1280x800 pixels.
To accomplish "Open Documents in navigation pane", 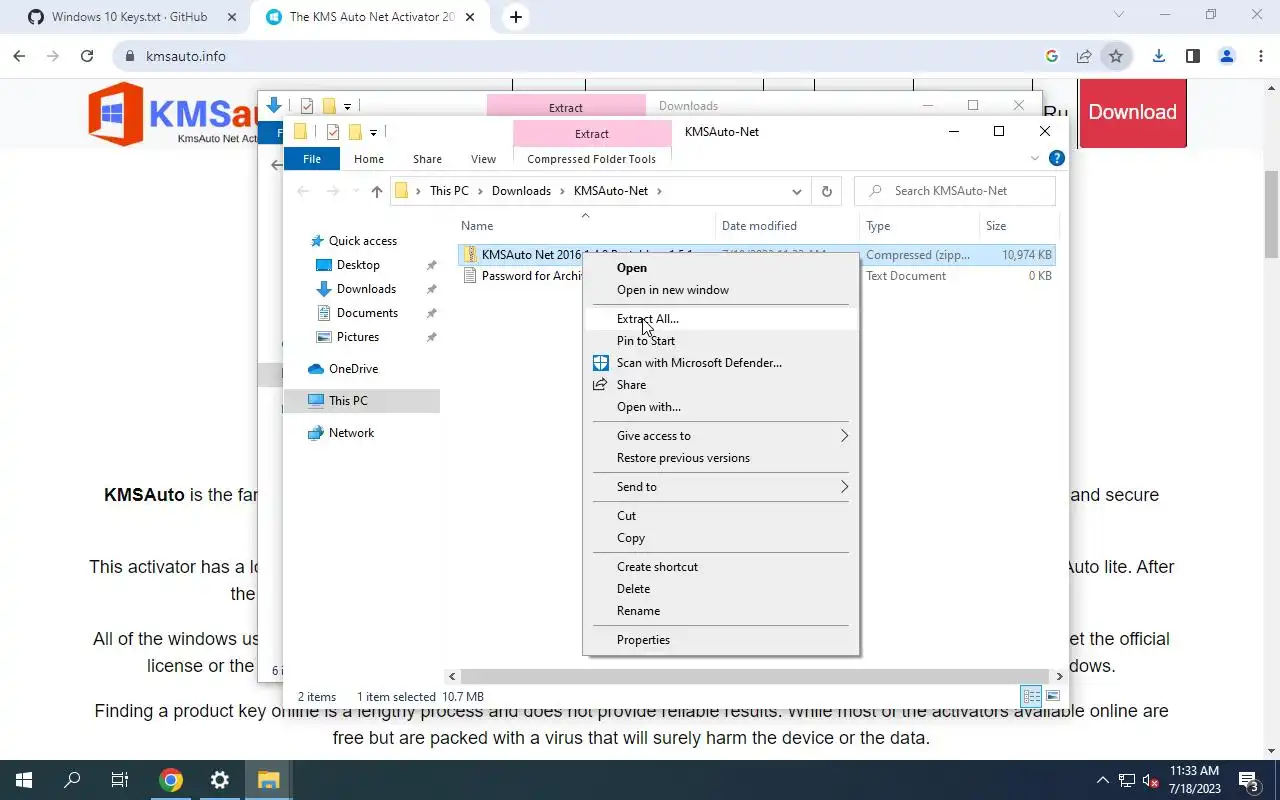I will (x=366, y=312).
